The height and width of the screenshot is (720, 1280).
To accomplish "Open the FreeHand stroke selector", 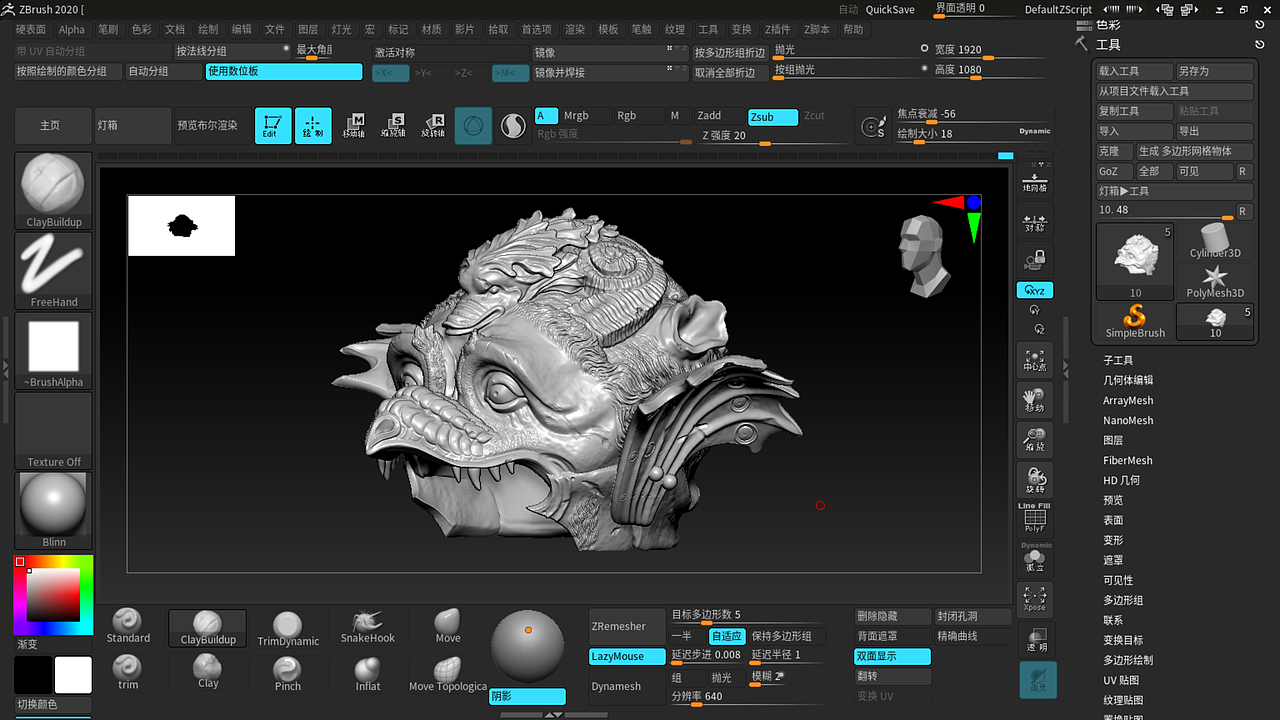I will tap(54, 271).
